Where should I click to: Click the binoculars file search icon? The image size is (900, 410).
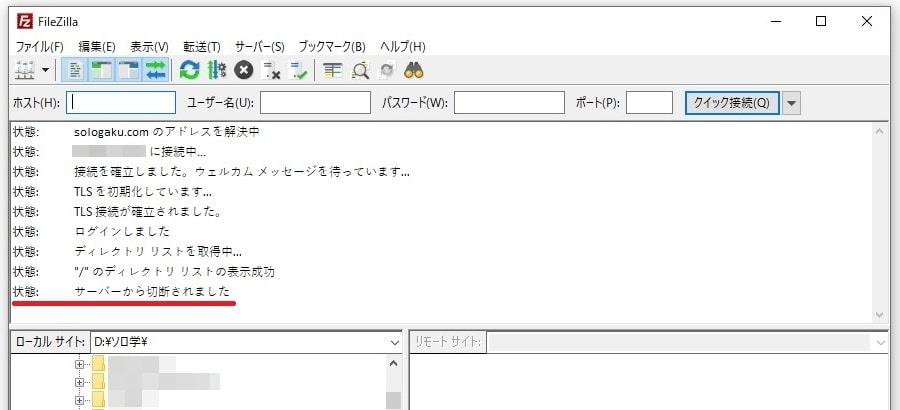[x=415, y=70]
